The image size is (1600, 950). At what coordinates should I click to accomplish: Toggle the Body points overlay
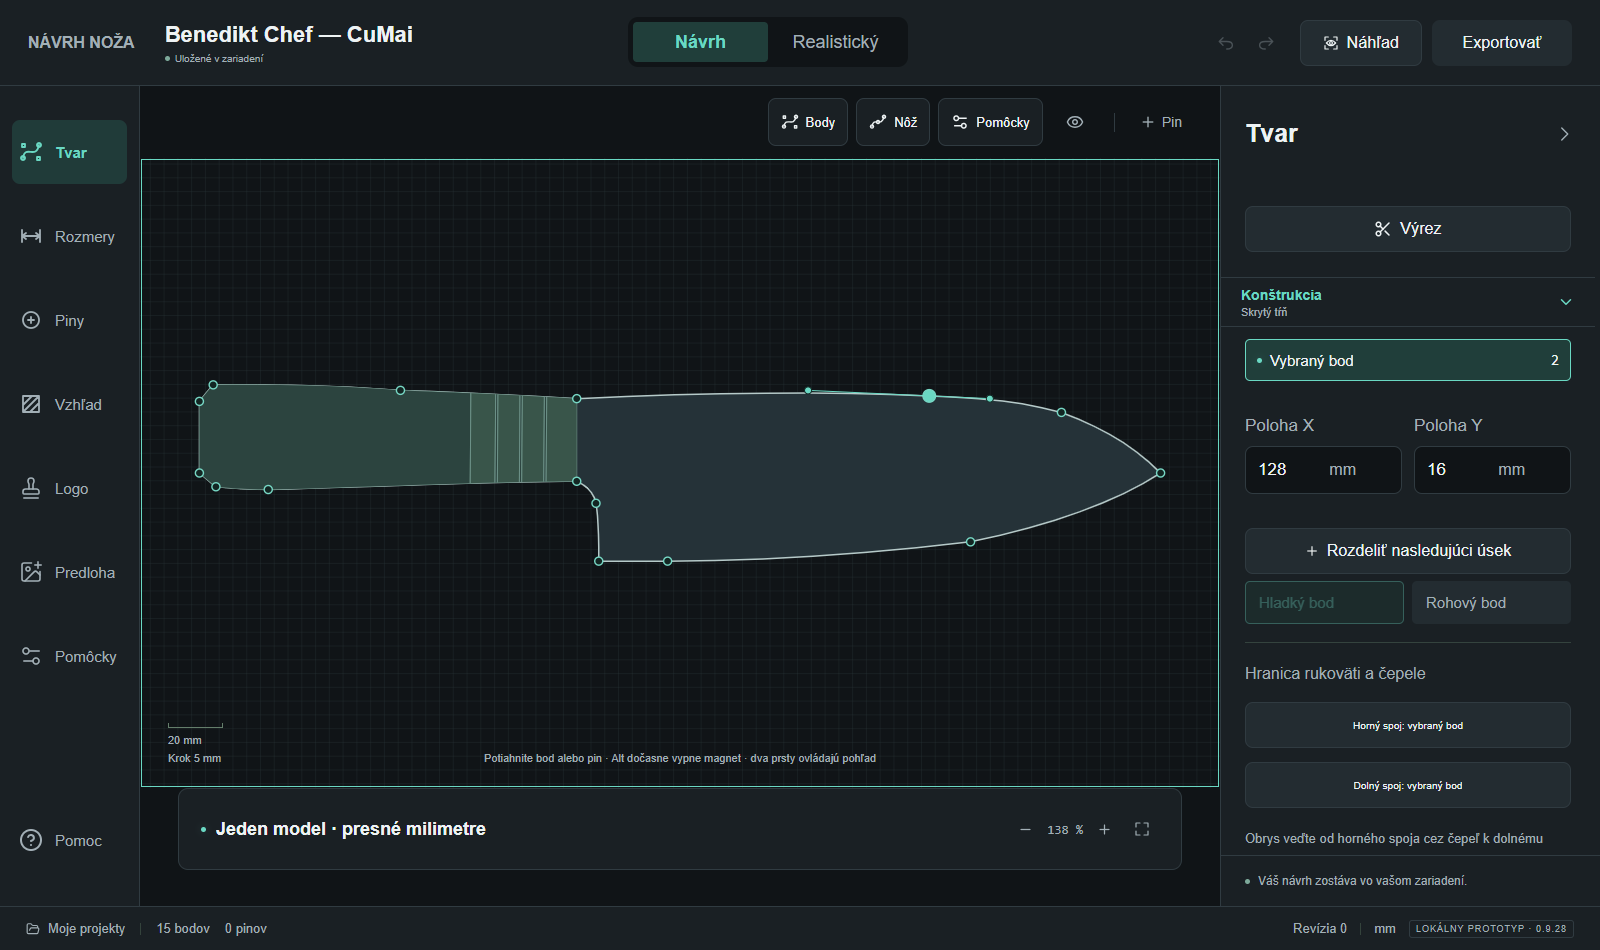(808, 122)
